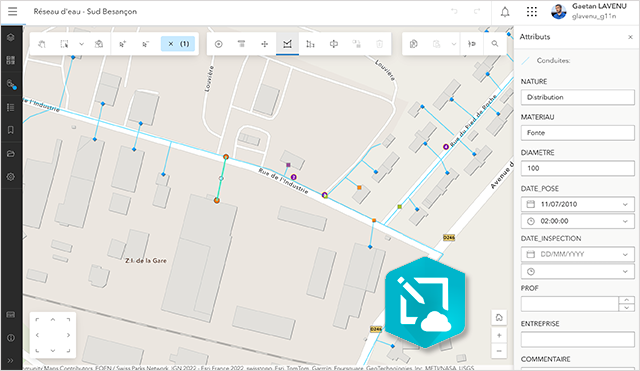Pan map up with navigation pad arrow
Image resolution: width=640 pixels, height=371 pixels.
pos(53,320)
